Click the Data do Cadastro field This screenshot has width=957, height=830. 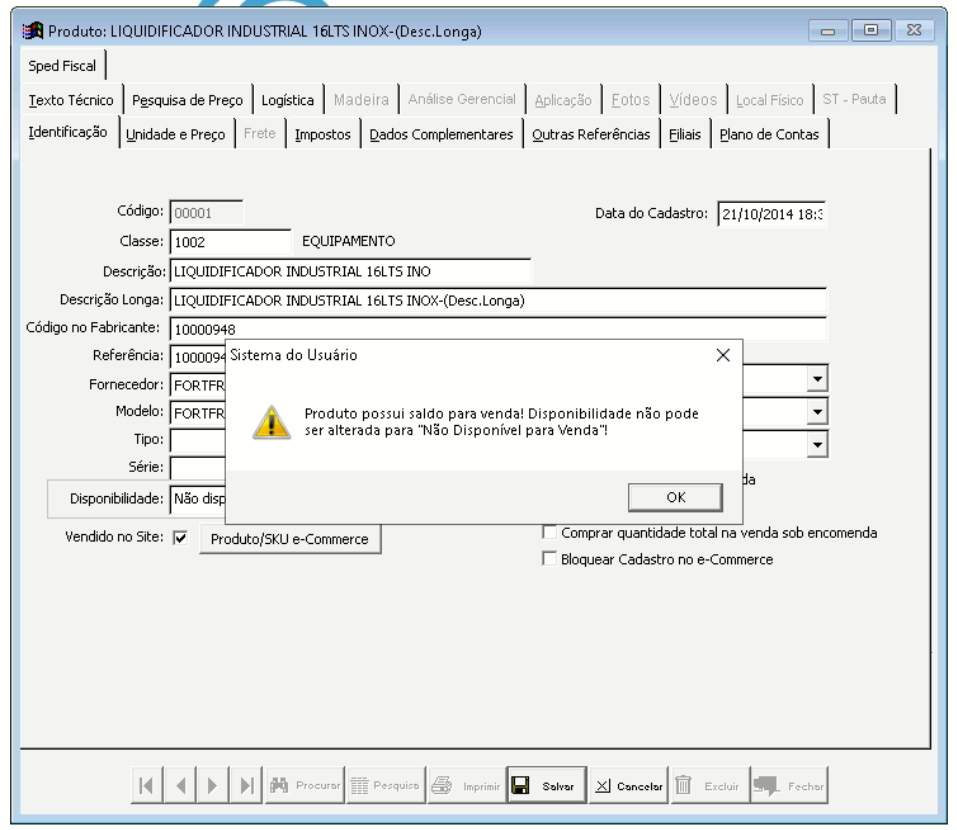pos(771,214)
